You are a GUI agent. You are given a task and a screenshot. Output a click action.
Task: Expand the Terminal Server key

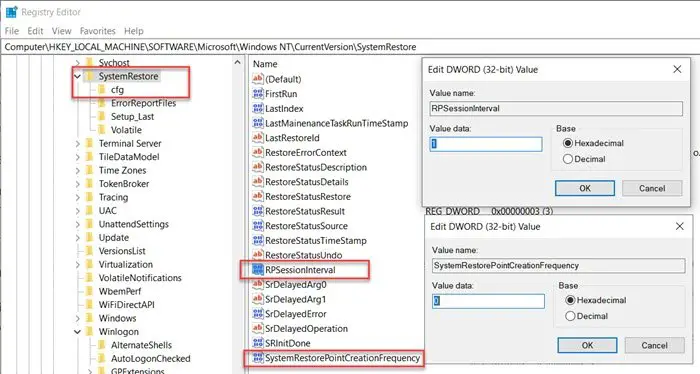tap(77, 144)
